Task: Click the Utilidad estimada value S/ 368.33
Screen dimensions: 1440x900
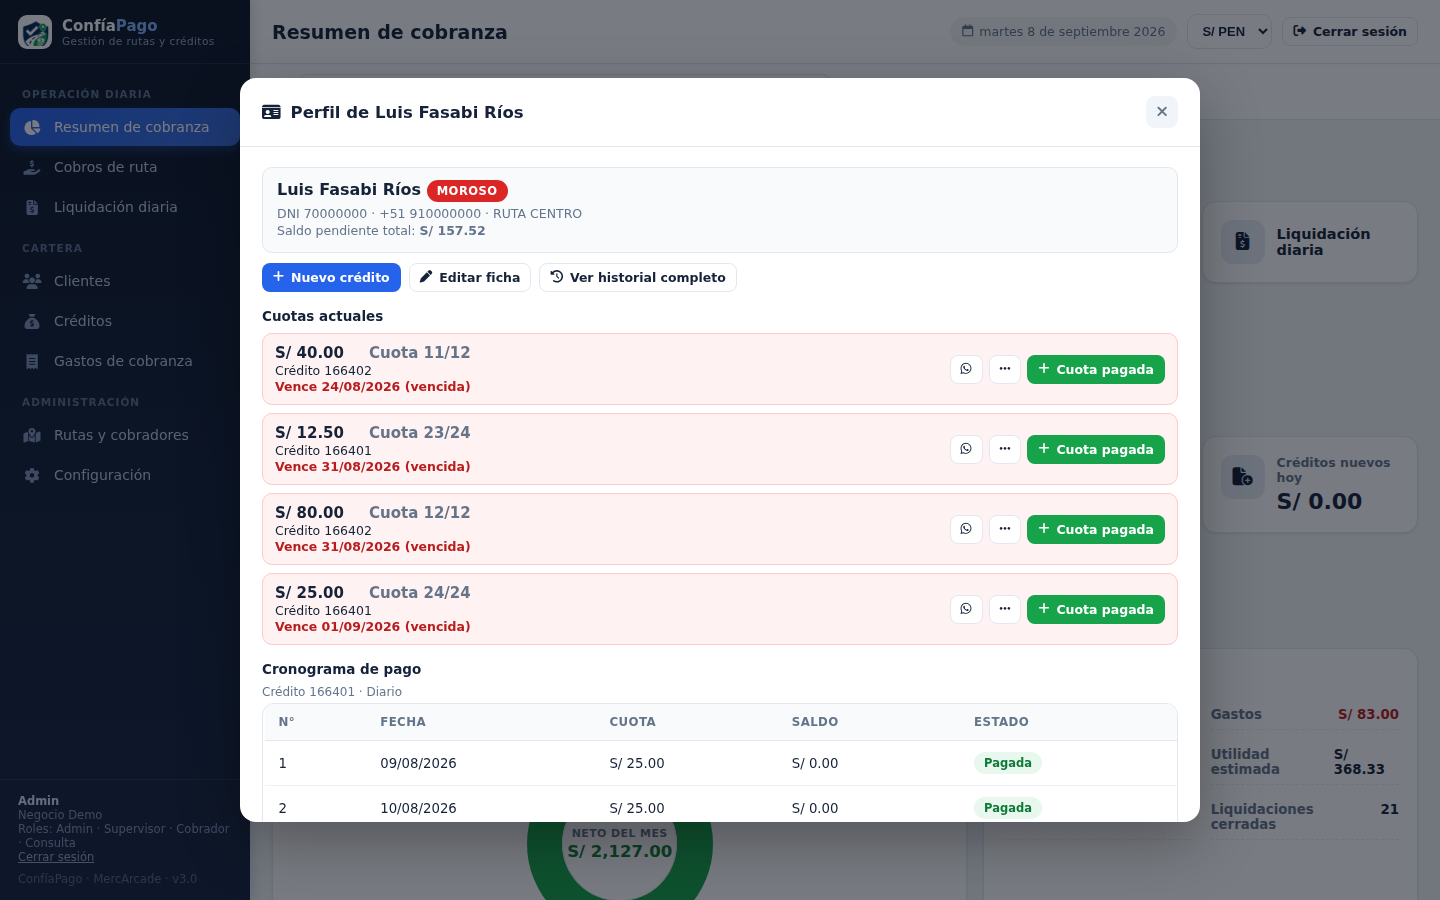Action: (x=1361, y=762)
